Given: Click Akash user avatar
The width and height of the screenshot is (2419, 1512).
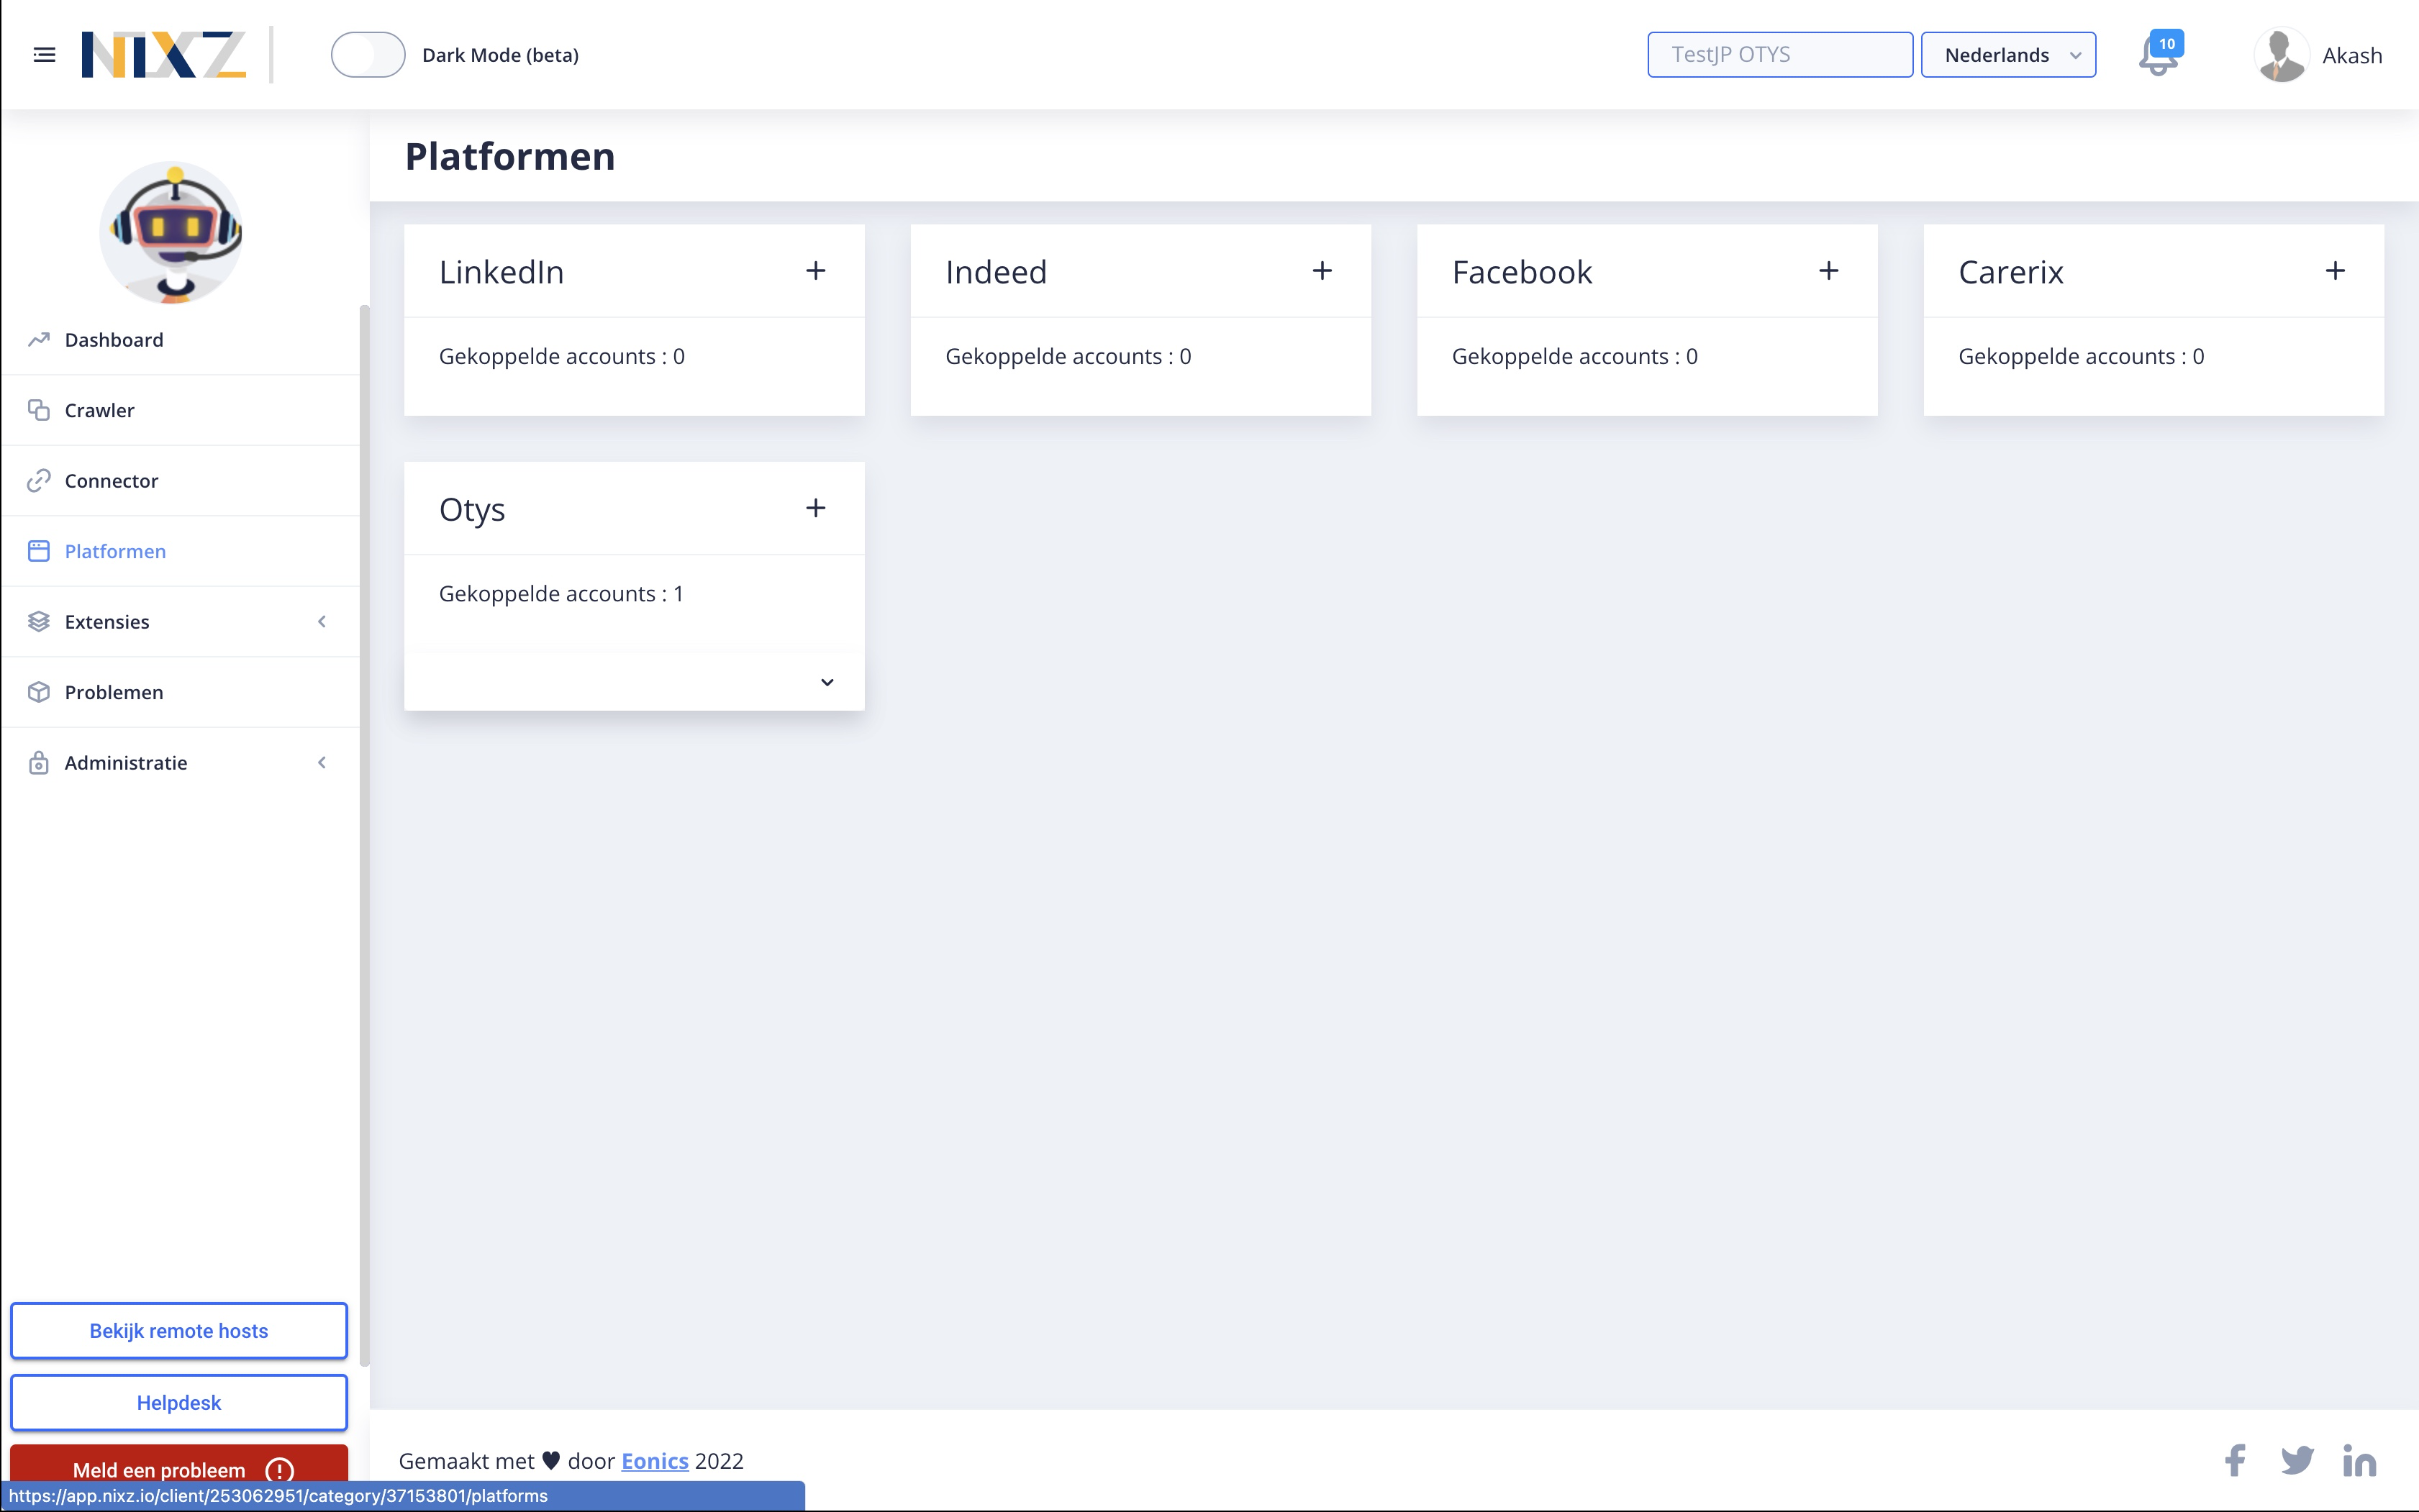Looking at the screenshot, I should [x=2281, y=55].
